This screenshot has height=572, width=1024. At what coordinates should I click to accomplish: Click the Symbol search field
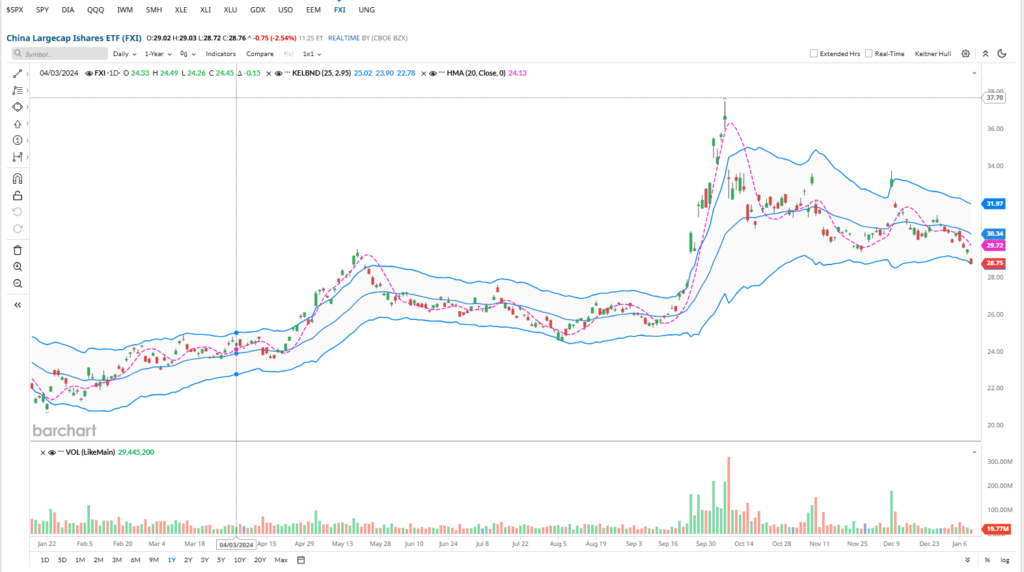(x=60, y=53)
